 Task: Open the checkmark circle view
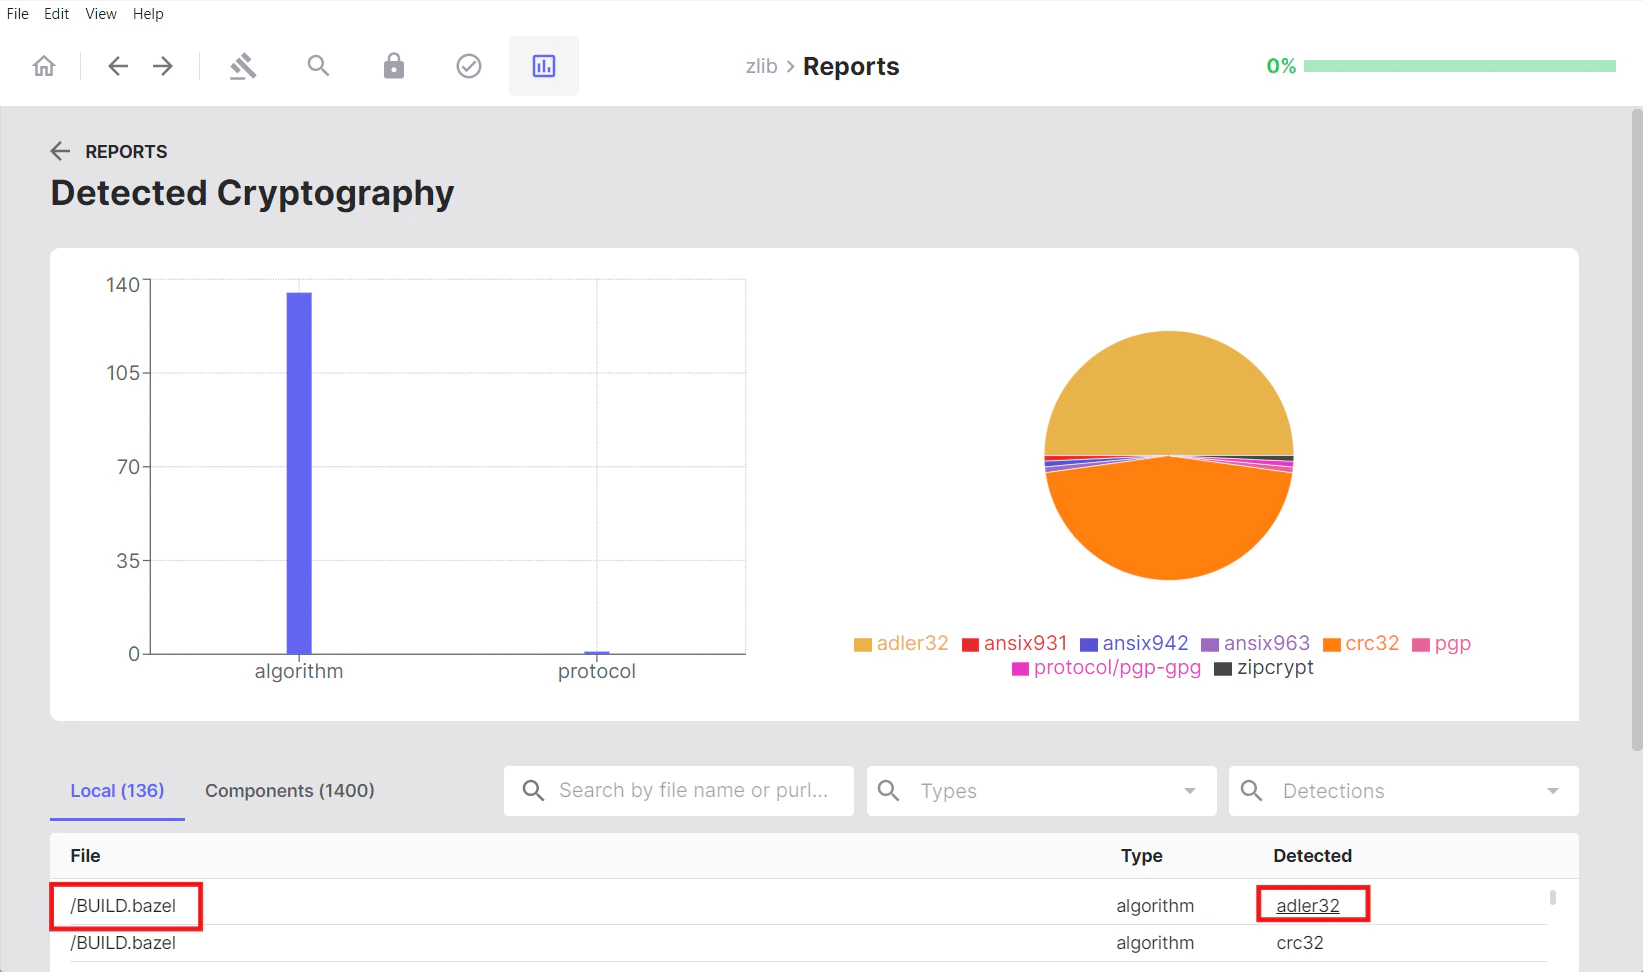tap(469, 66)
